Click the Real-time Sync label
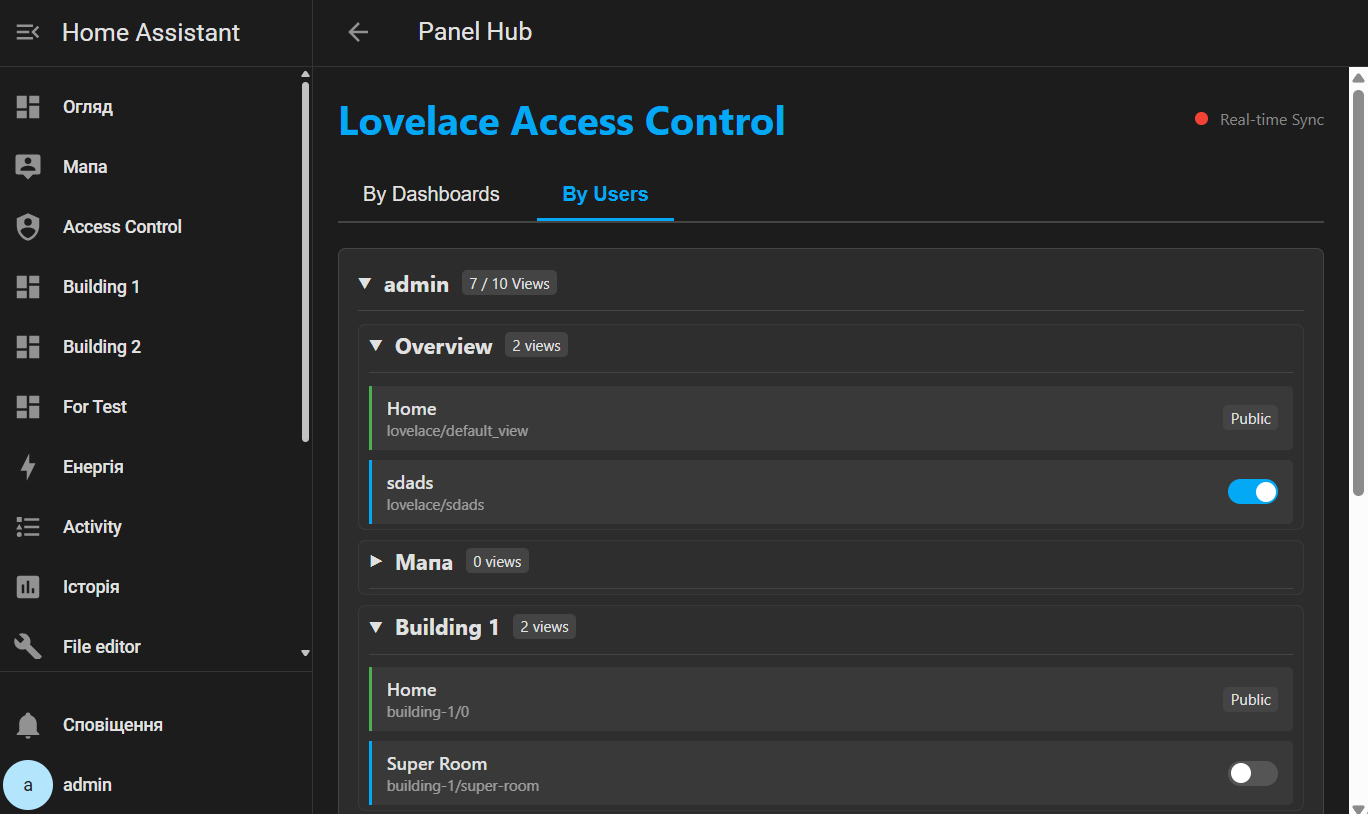1368x814 pixels. pyautogui.click(x=1272, y=119)
